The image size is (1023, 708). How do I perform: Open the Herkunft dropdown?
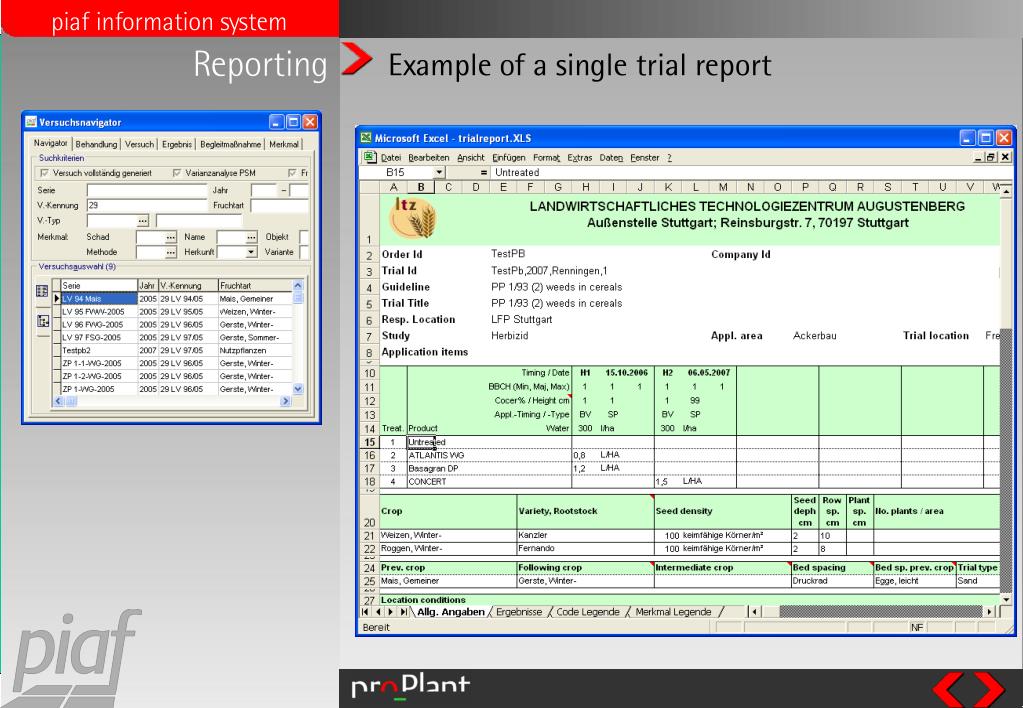click(x=251, y=252)
